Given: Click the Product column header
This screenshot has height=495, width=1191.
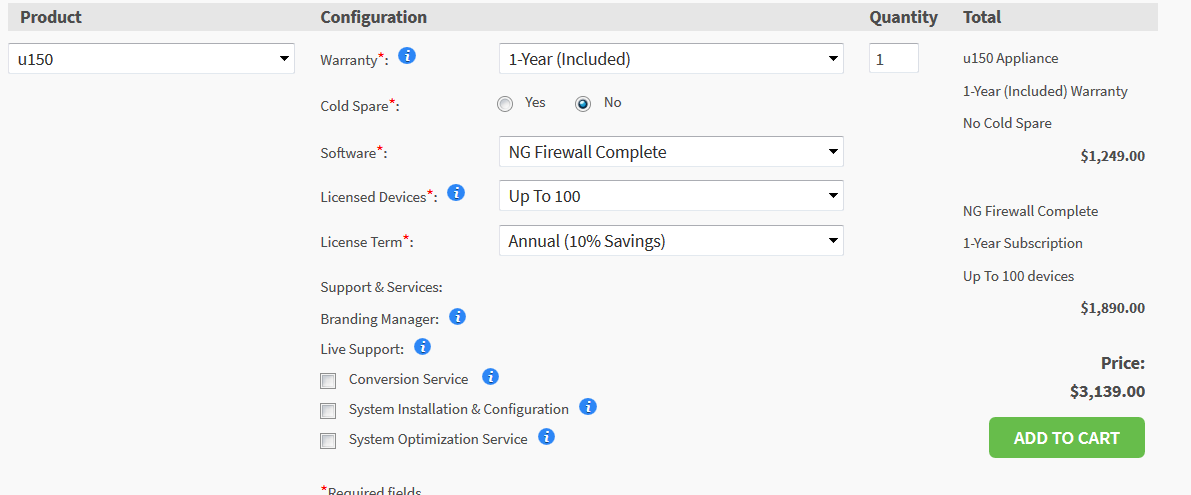Looking at the screenshot, I should point(51,17).
